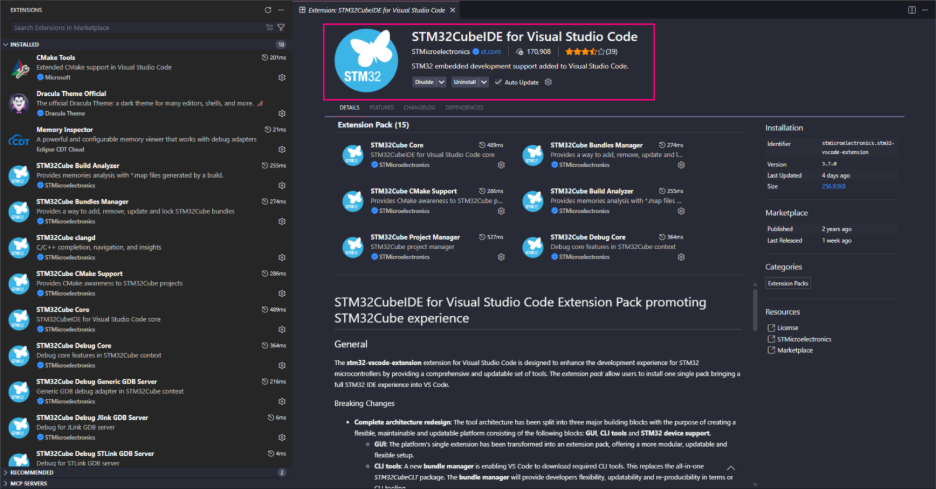Screen dimensions: 936x489
Task: Open gear on Build Analyzer pack card
Action: pyautogui.click(x=681, y=211)
